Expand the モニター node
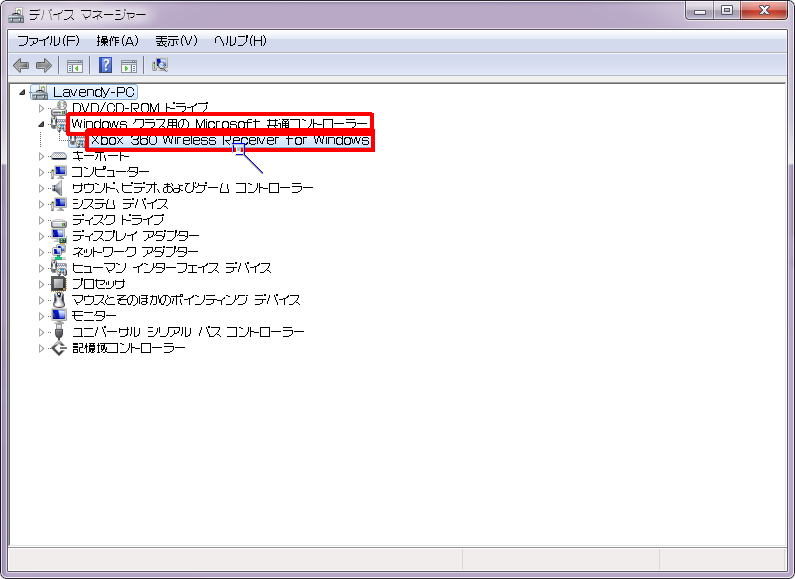 pos(42,316)
